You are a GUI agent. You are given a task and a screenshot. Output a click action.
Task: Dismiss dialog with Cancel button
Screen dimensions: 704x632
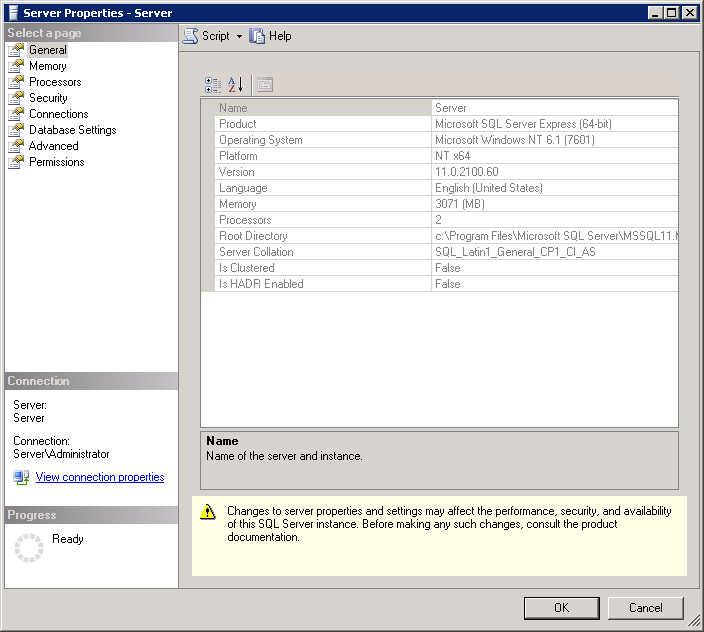point(646,608)
